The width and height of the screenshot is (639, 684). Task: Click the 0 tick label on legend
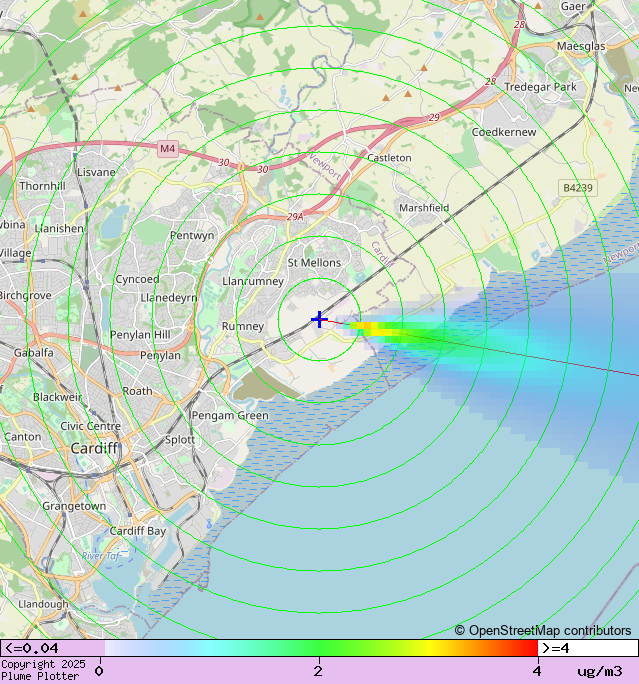[99, 671]
